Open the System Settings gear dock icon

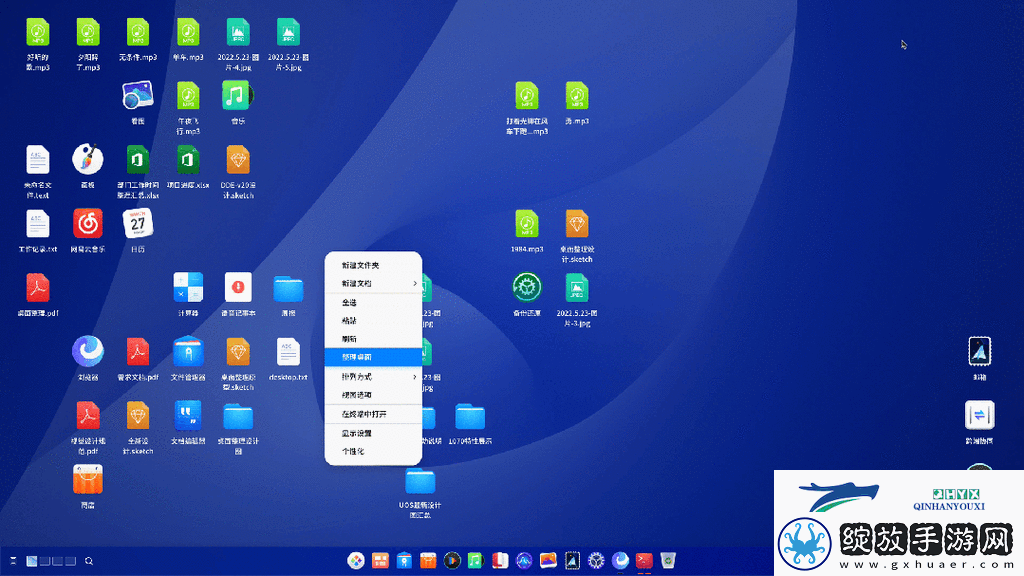click(596, 560)
